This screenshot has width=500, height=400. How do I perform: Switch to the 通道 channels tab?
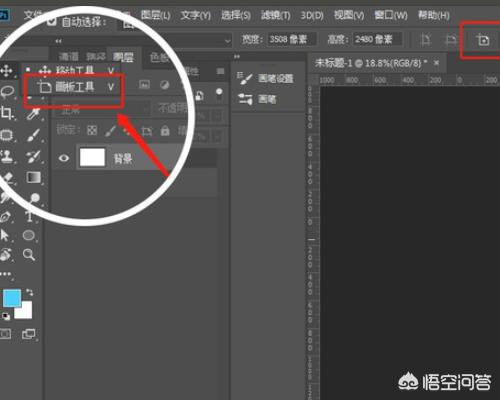[x=69, y=57]
